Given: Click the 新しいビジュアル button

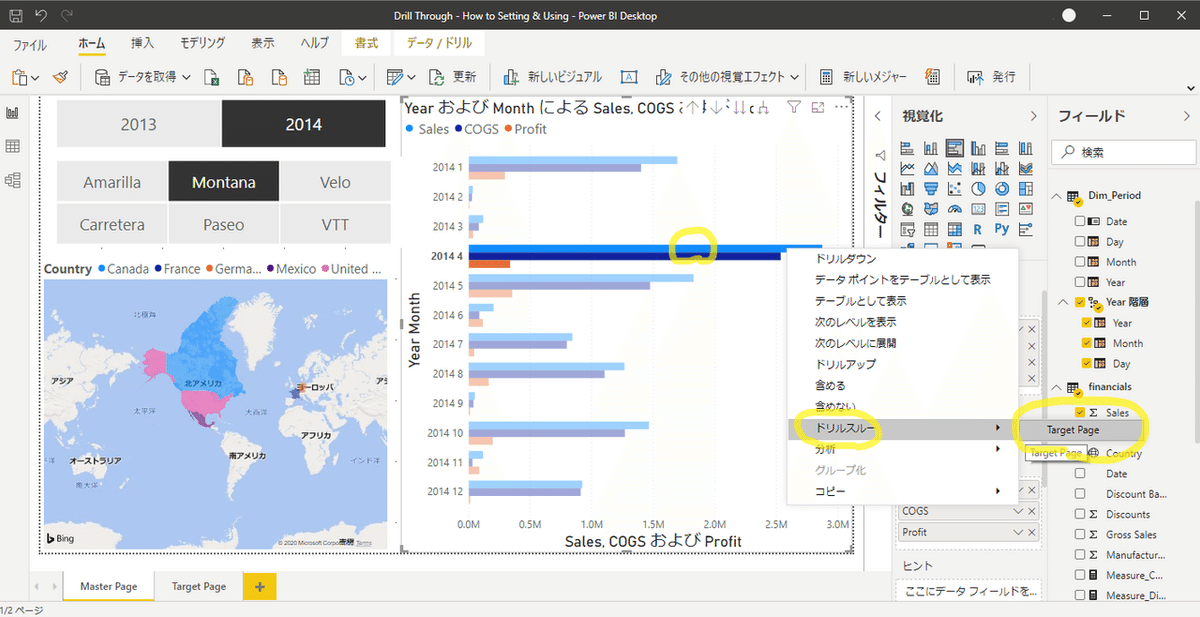Looking at the screenshot, I should (552, 77).
